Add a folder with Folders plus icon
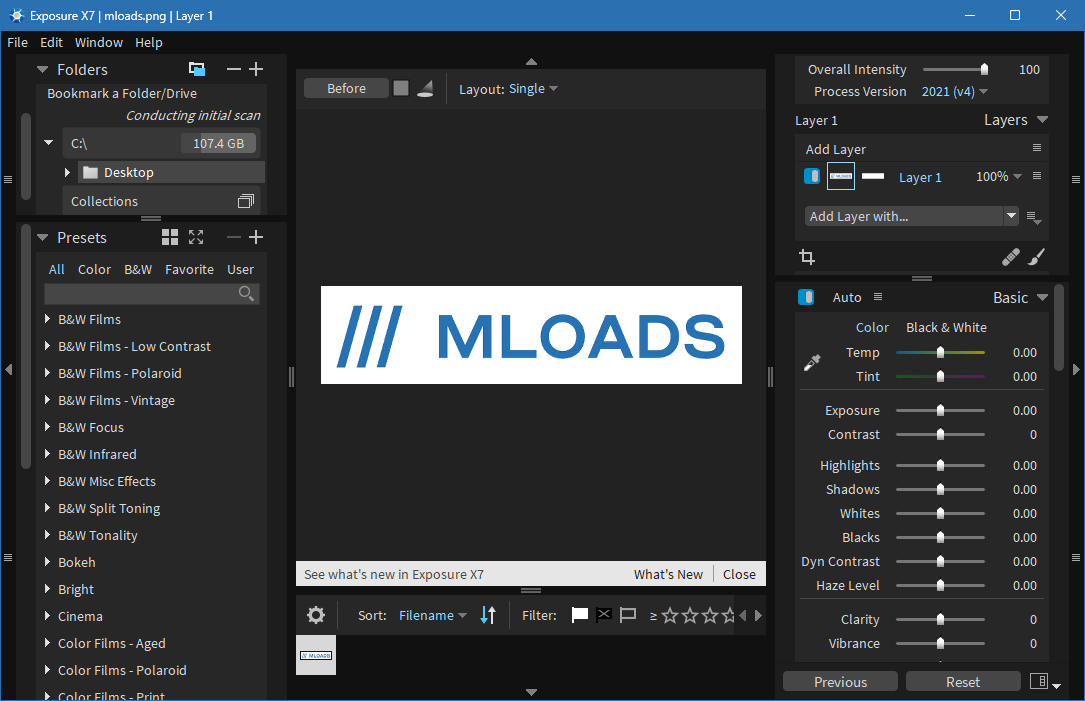Screen dimensions: 1085x701 pyautogui.click(x=256, y=69)
